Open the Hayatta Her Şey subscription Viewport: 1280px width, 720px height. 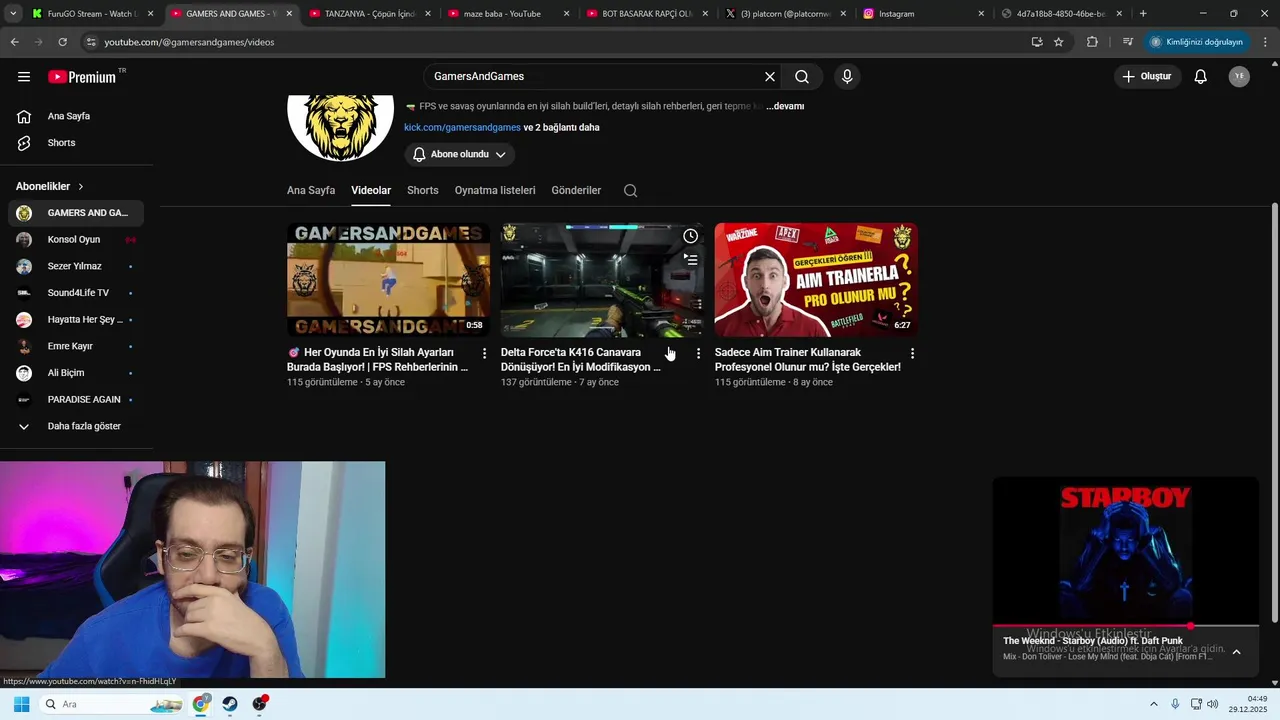pyautogui.click(x=76, y=320)
